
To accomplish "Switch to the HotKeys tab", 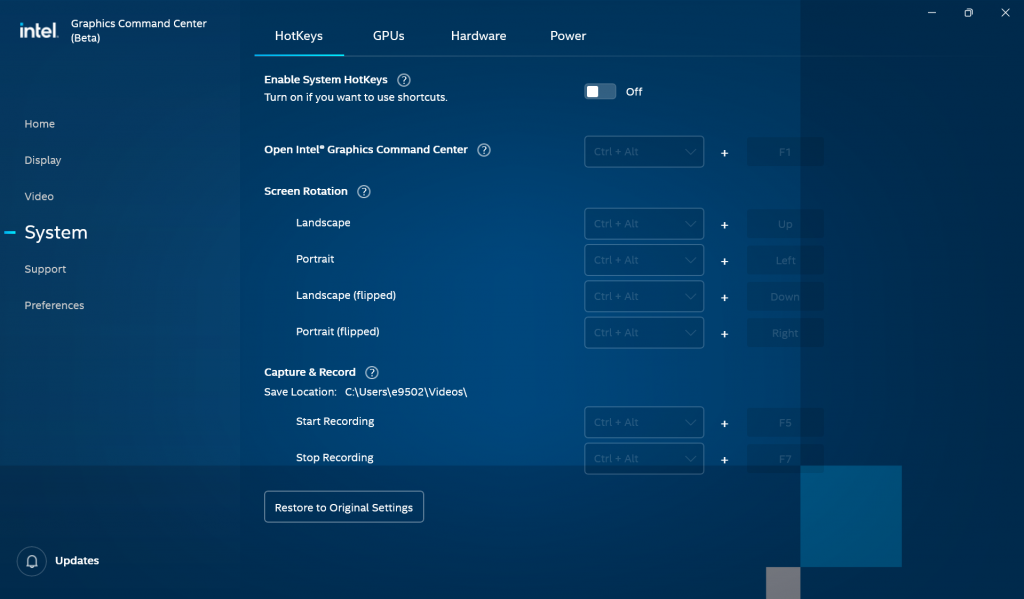I will [x=298, y=36].
